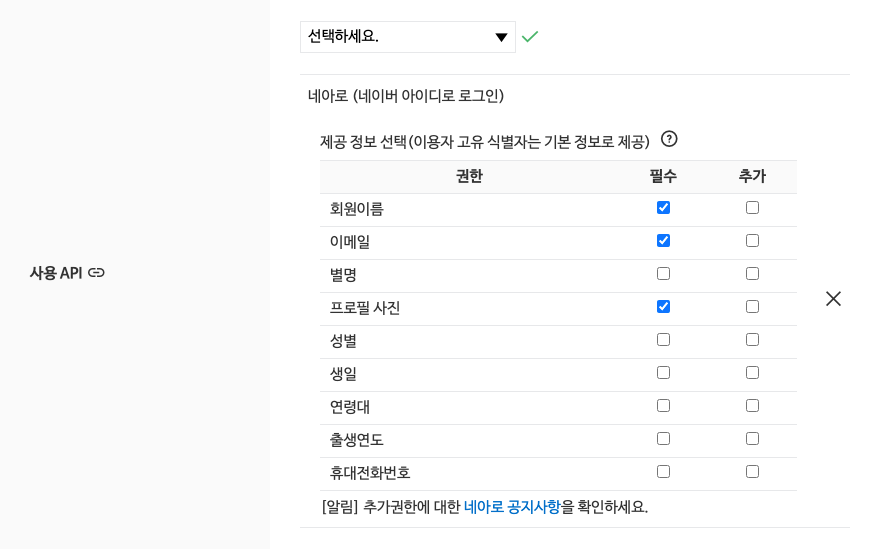Uncheck the required 이메일 checkbox
The image size is (880, 549).
[663, 241]
